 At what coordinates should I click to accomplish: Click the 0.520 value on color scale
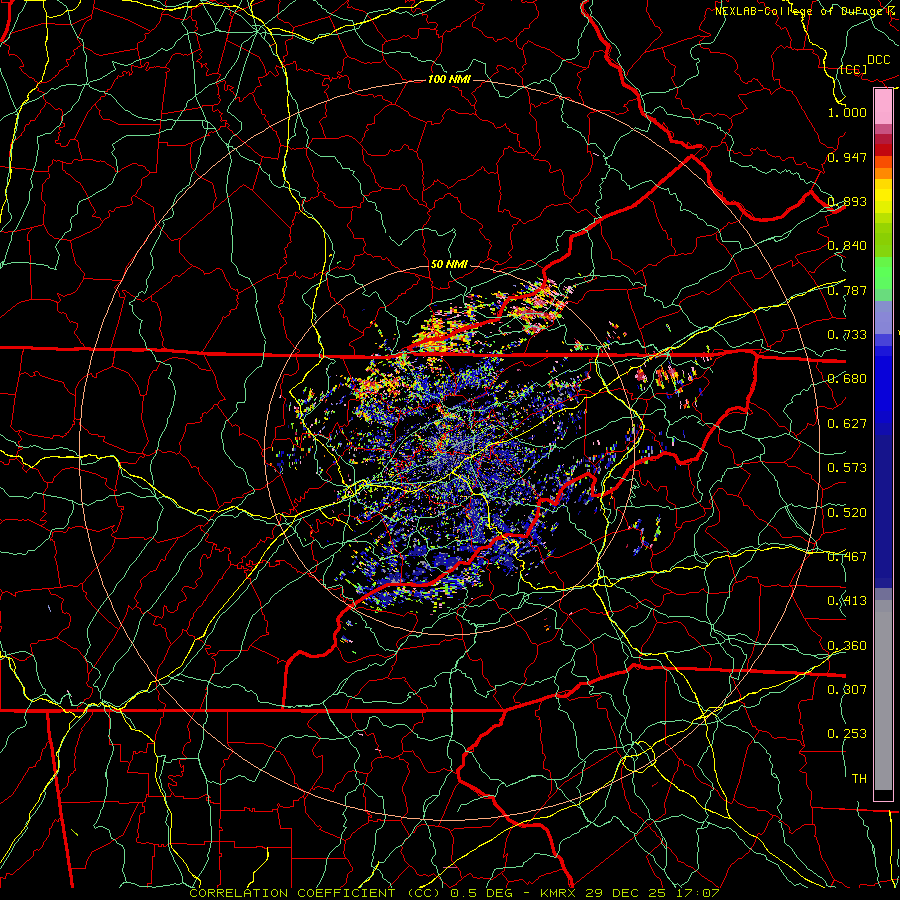(847, 513)
